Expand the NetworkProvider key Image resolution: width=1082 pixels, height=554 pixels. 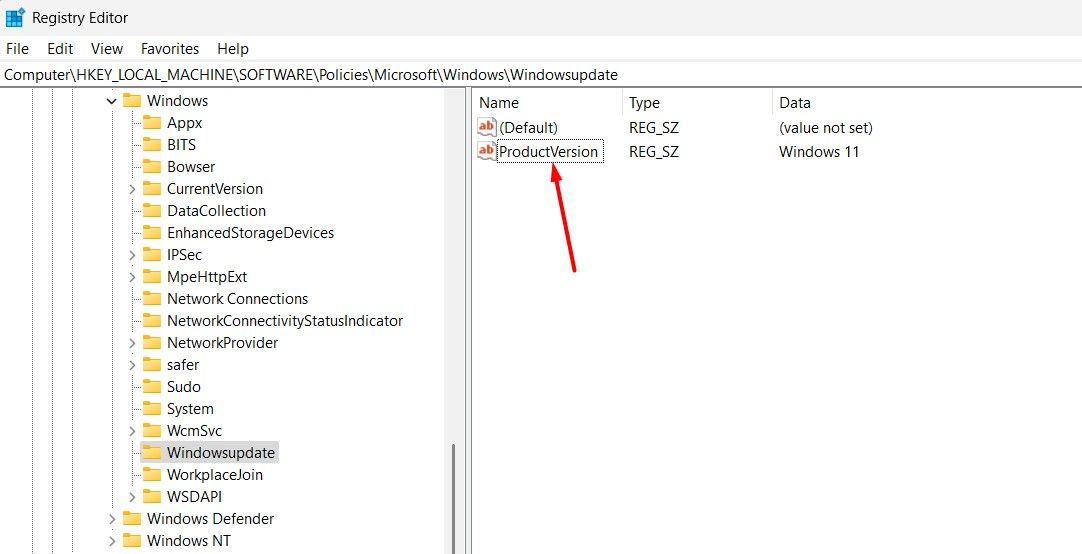132,343
